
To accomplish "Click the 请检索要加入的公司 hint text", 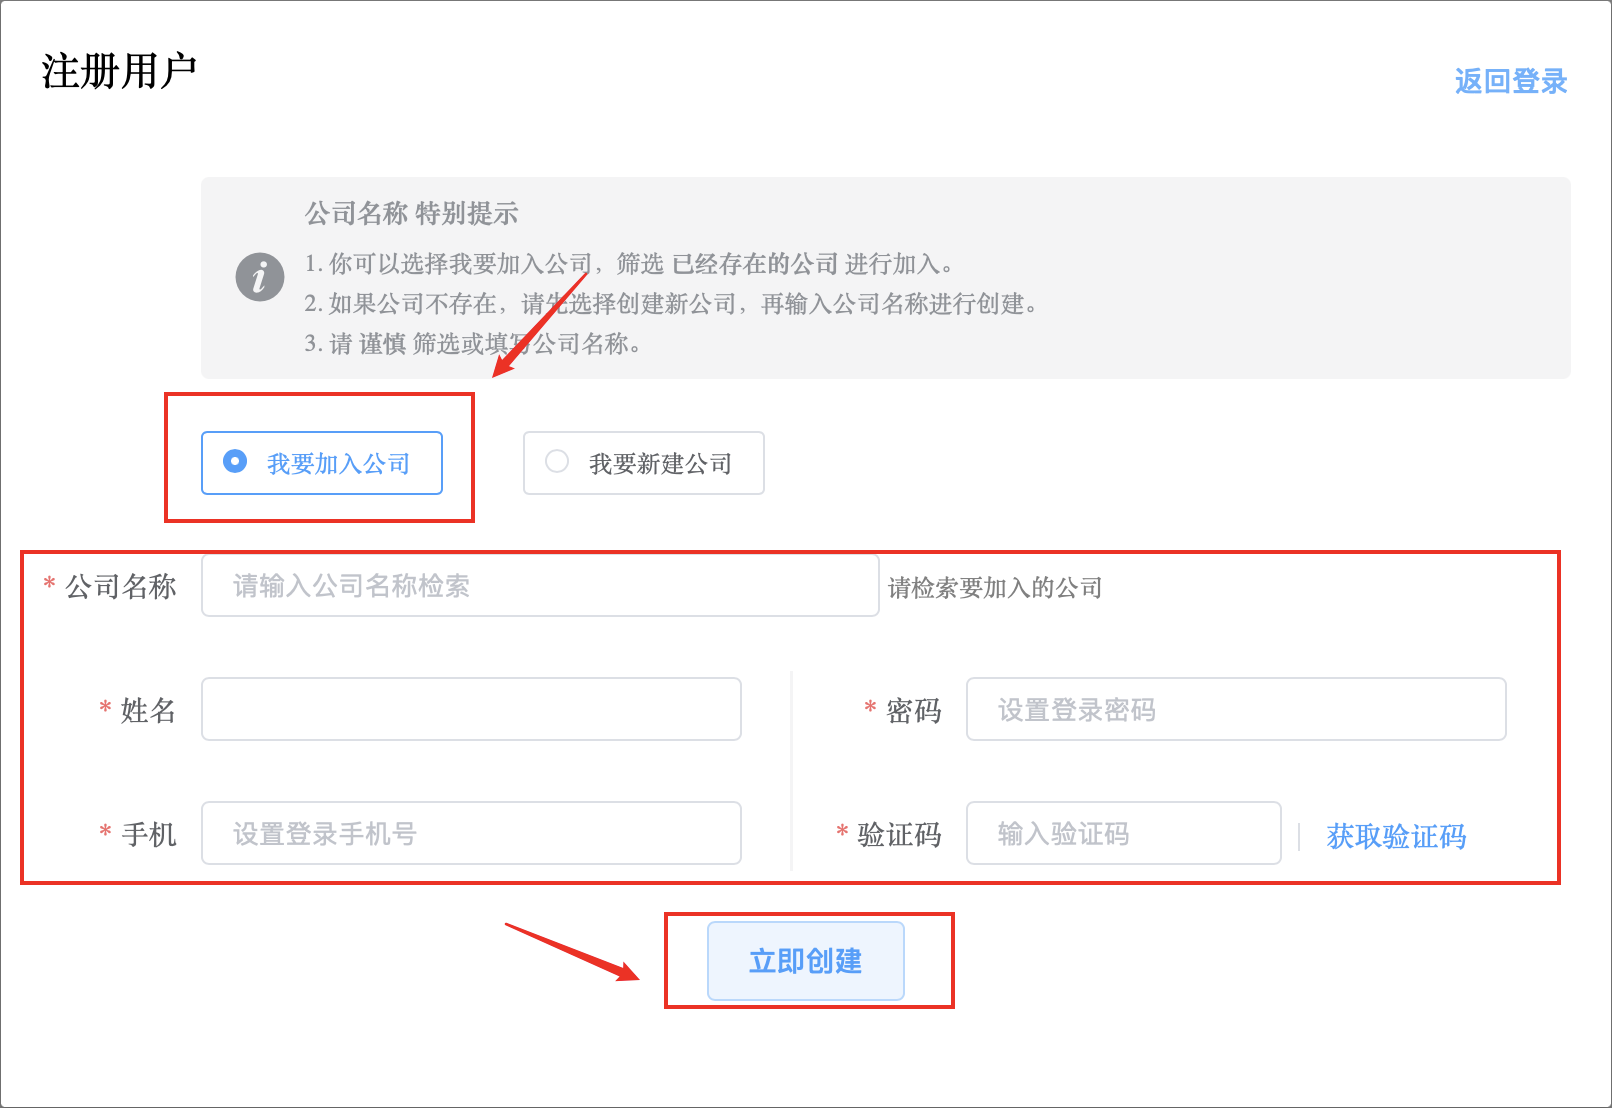I will (995, 588).
